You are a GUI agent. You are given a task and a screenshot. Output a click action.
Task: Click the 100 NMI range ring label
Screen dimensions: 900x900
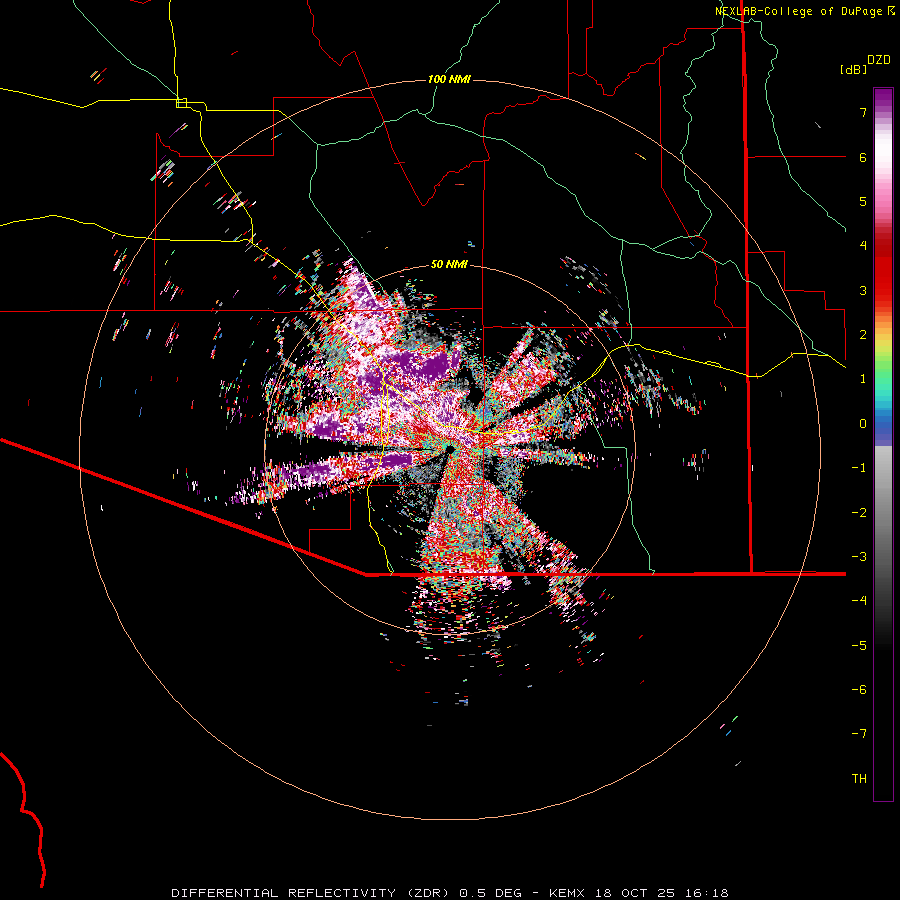point(449,79)
